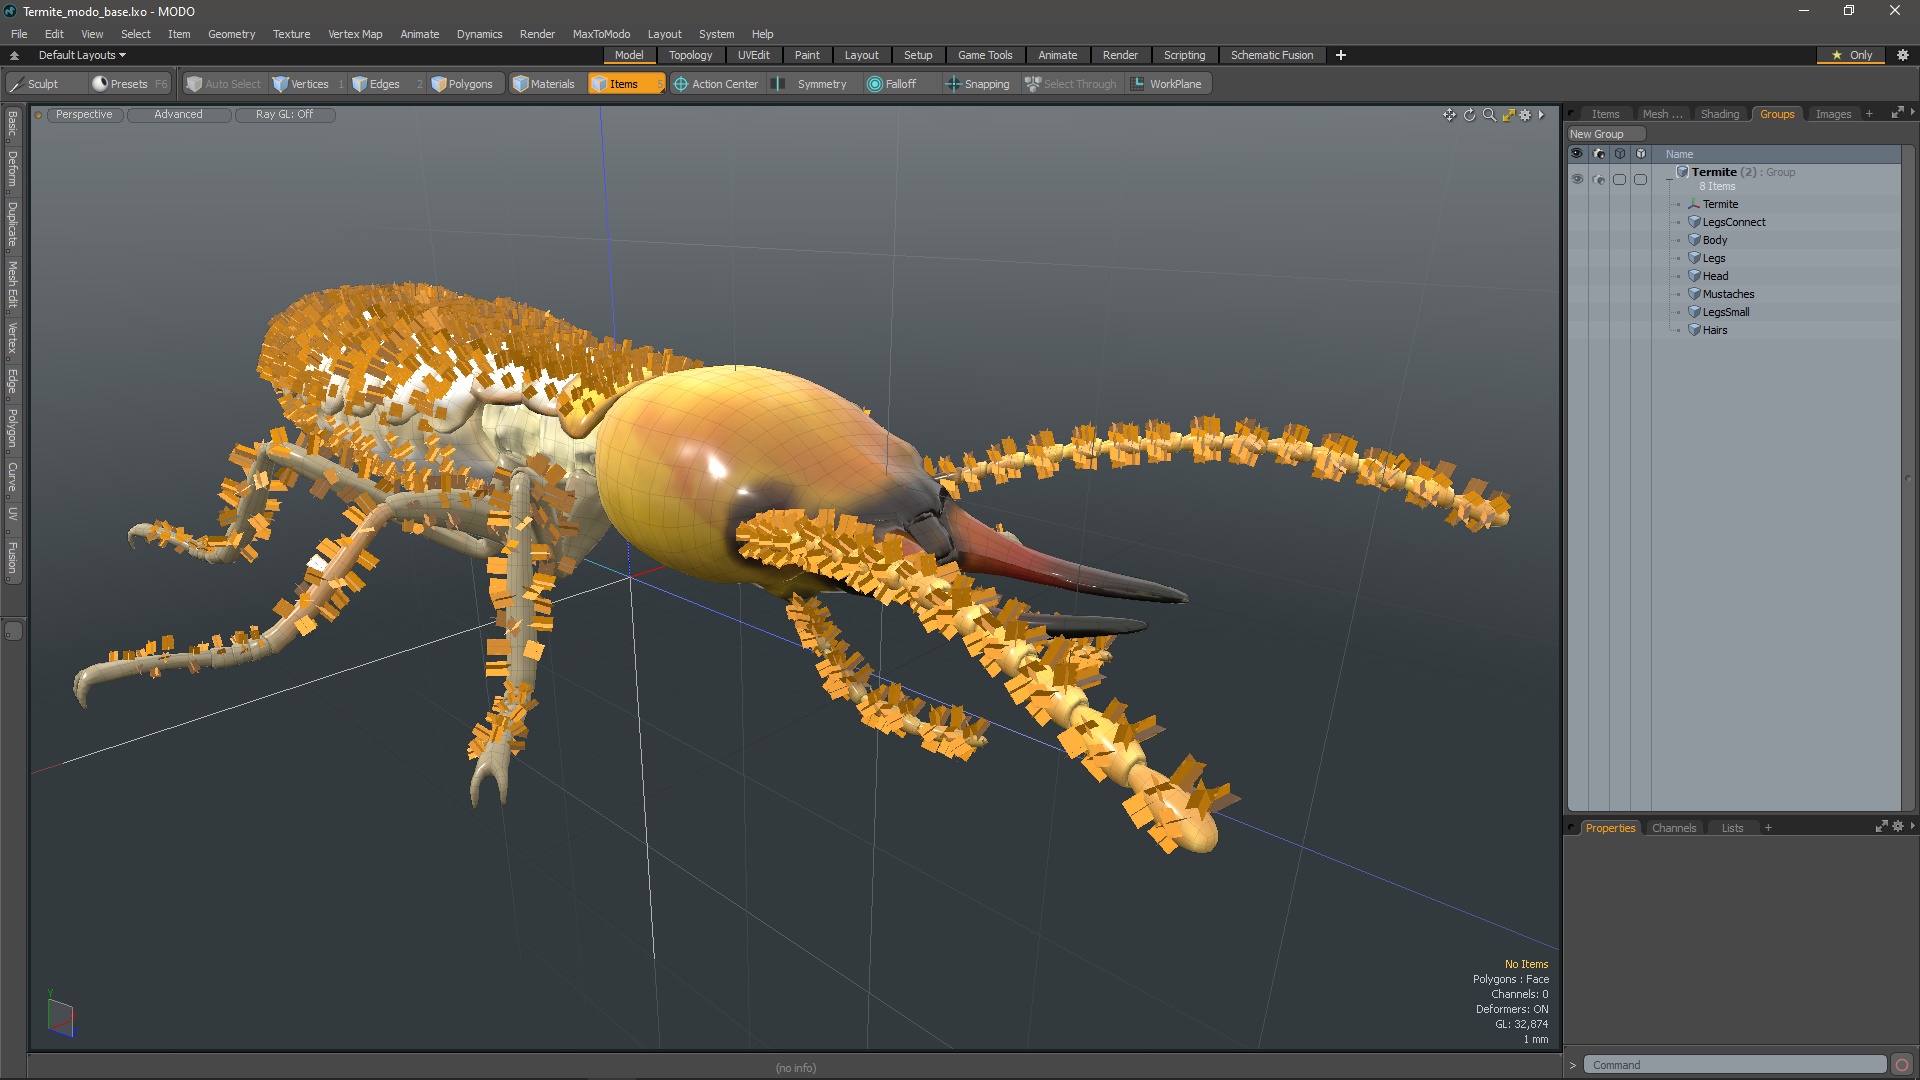The height and width of the screenshot is (1080, 1920).
Task: Click the Command input field
Action: click(x=1735, y=1064)
